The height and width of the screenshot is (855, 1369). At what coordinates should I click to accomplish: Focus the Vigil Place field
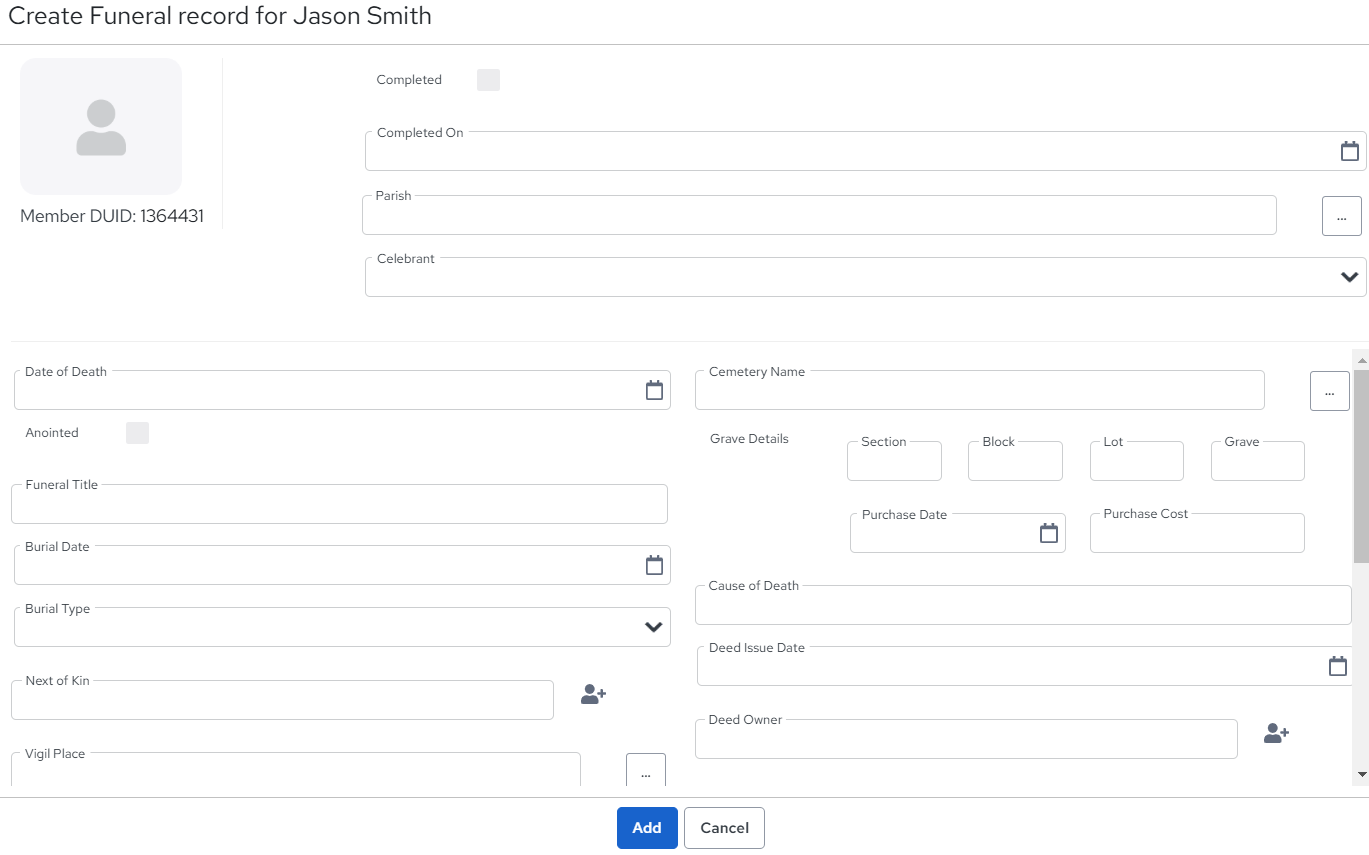(x=296, y=771)
